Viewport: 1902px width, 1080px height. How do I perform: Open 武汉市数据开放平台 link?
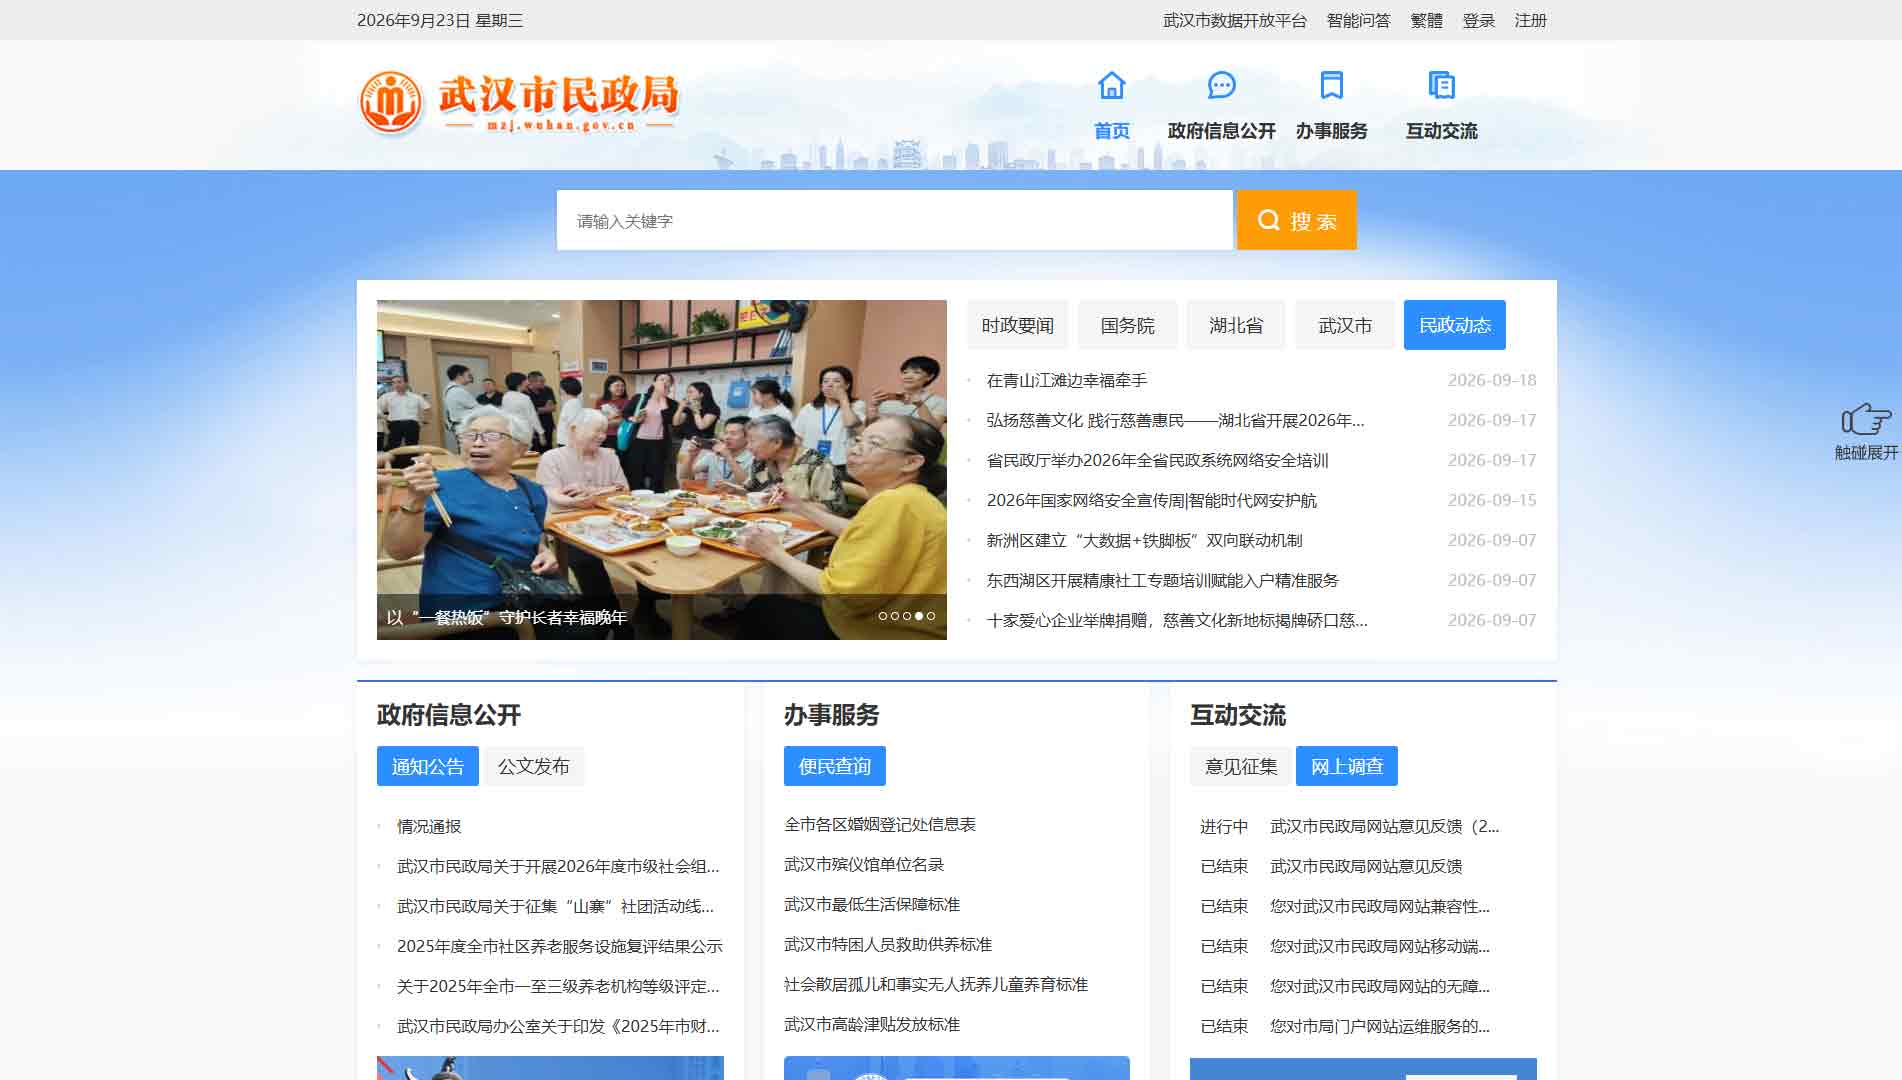(x=1234, y=20)
